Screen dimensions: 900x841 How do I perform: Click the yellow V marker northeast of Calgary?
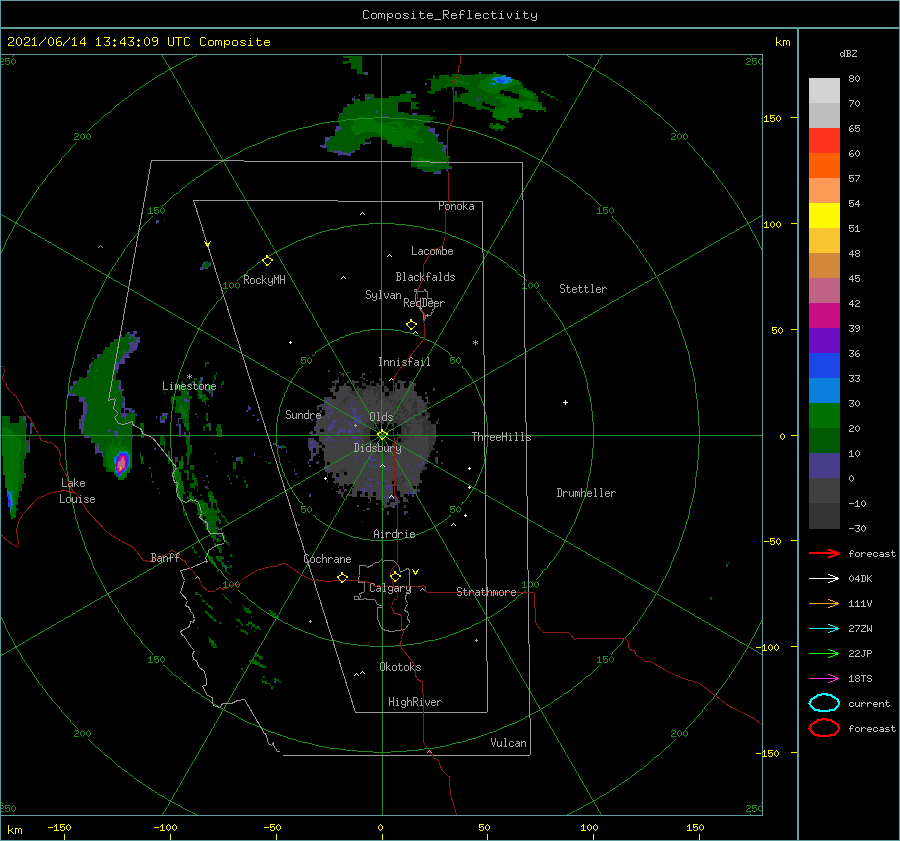(x=415, y=572)
